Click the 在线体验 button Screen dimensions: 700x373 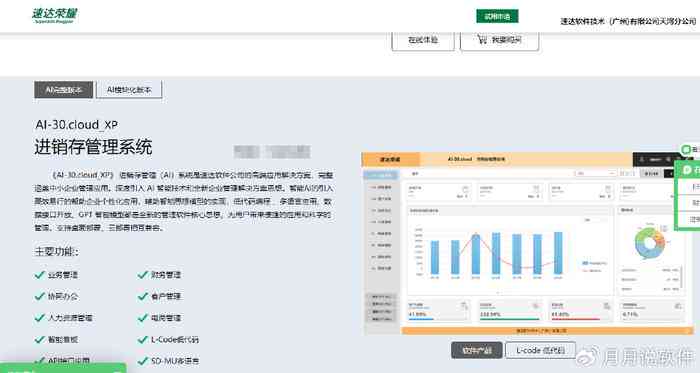423,40
